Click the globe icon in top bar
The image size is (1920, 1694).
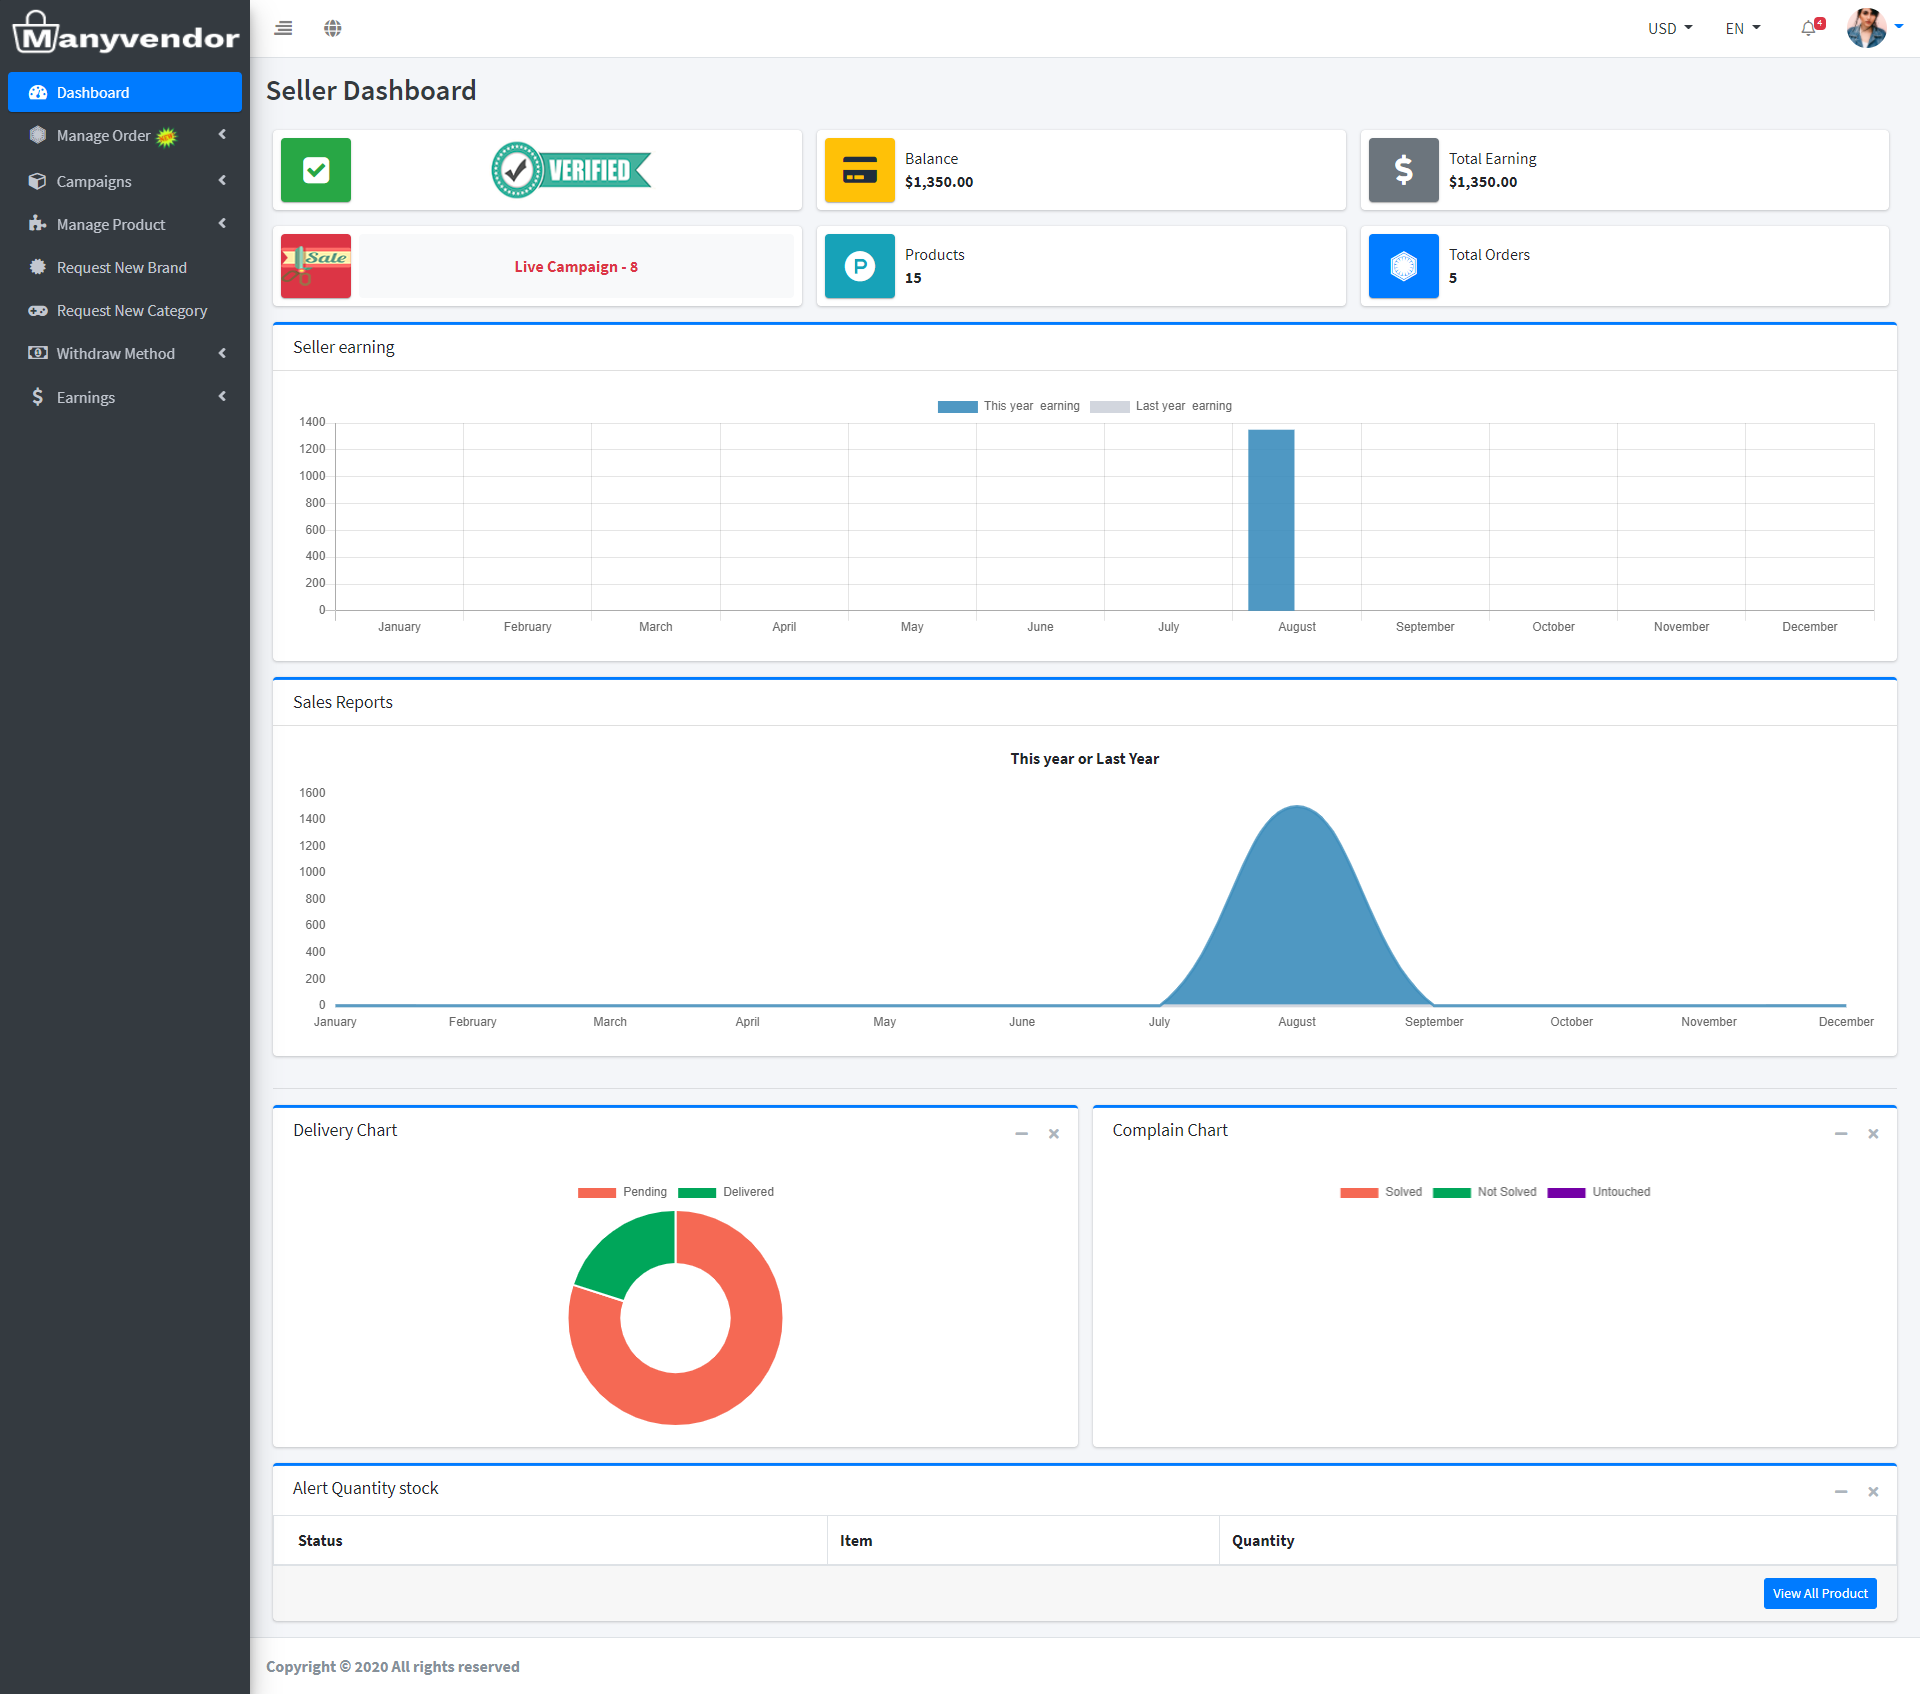tap(333, 28)
